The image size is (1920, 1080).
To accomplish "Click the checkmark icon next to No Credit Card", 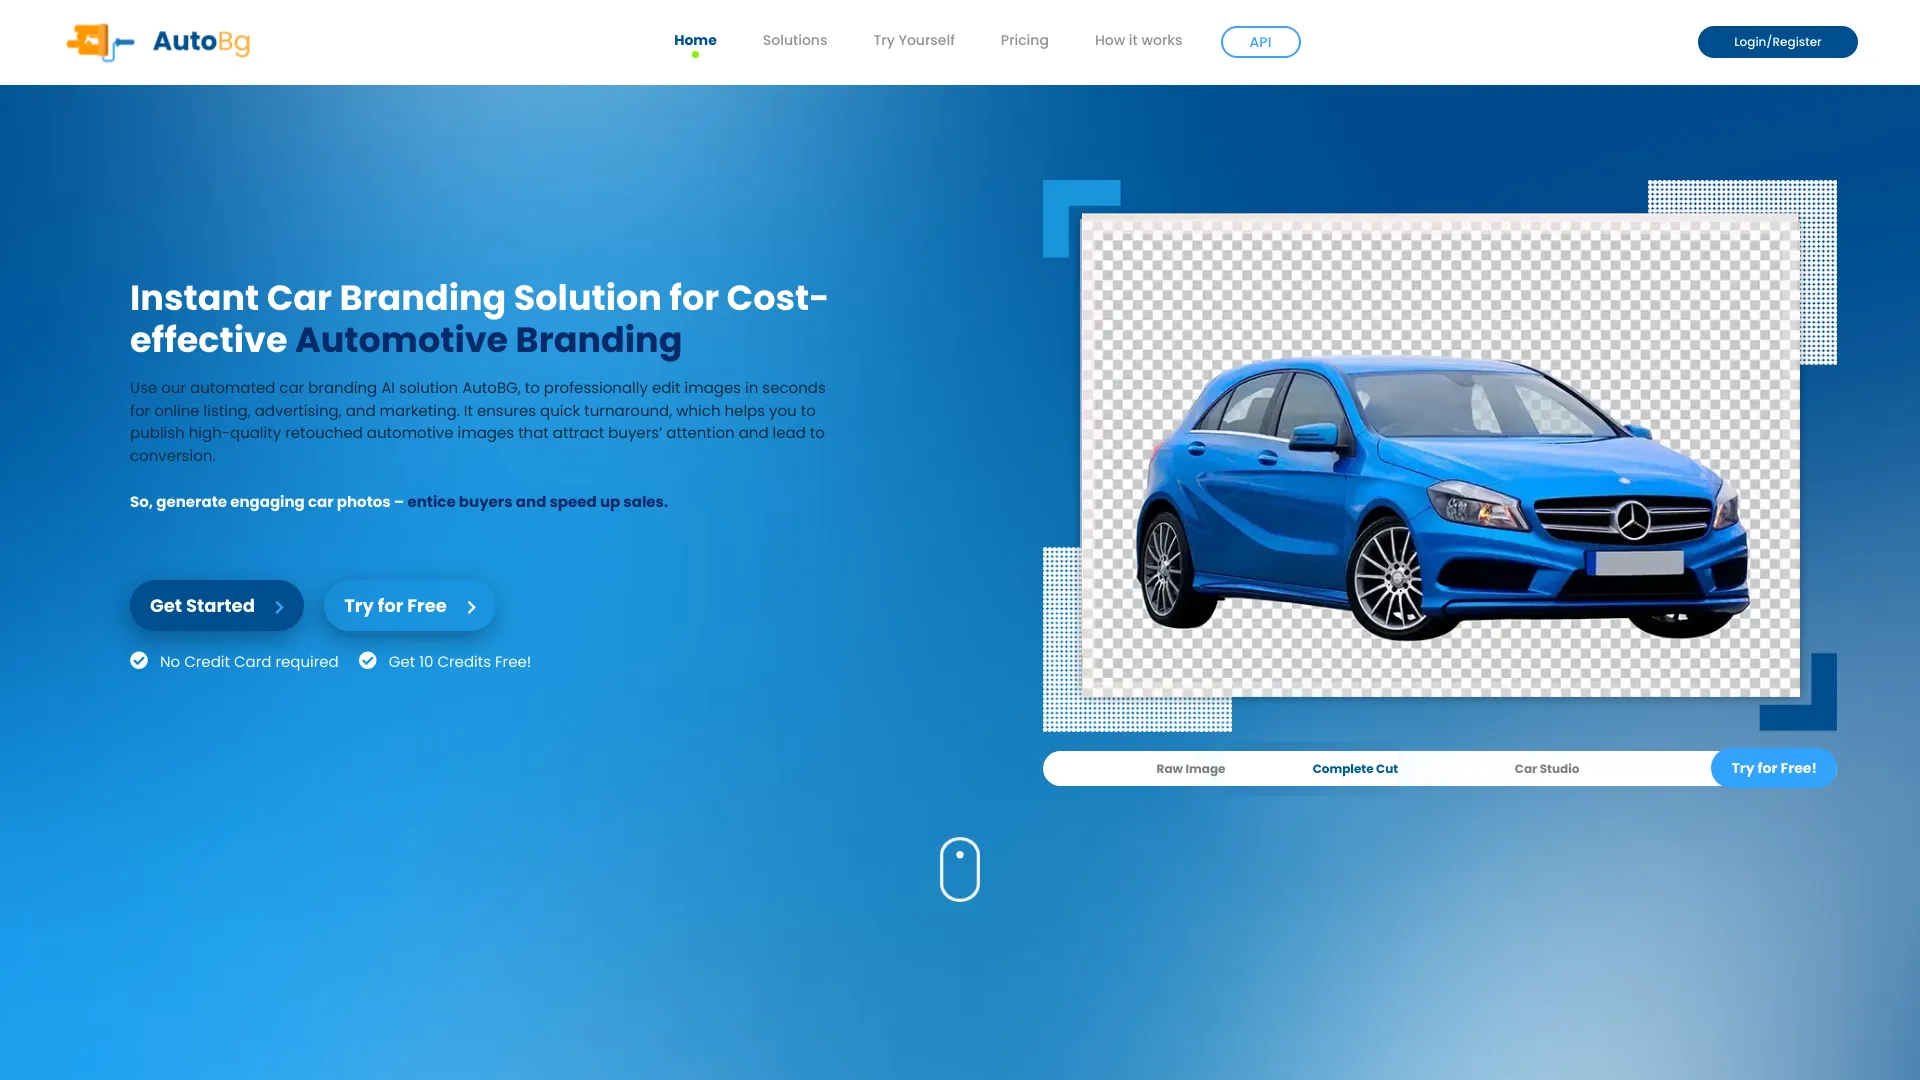I will point(138,659).
